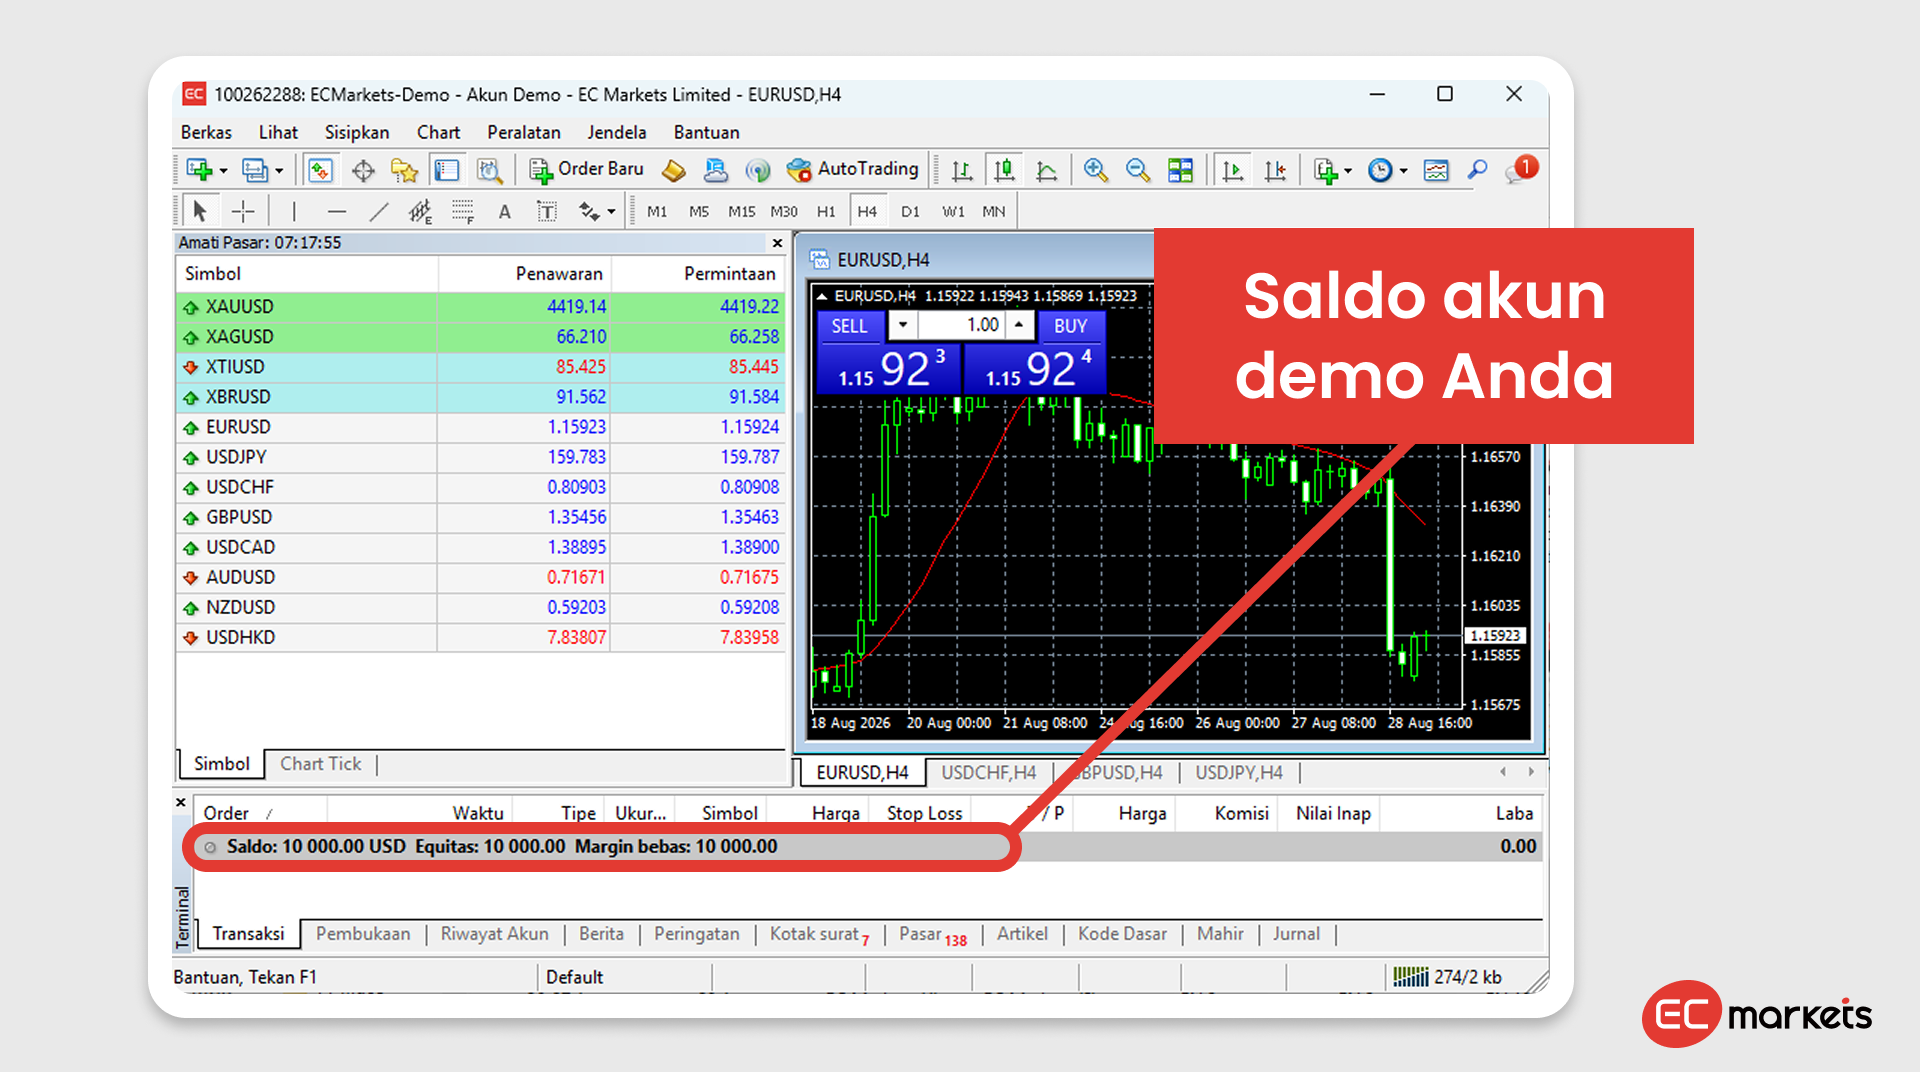Open the Templates icon
This screenshot has height=1072, width=1920.
pyautogui.click(x=1436, y=170)
